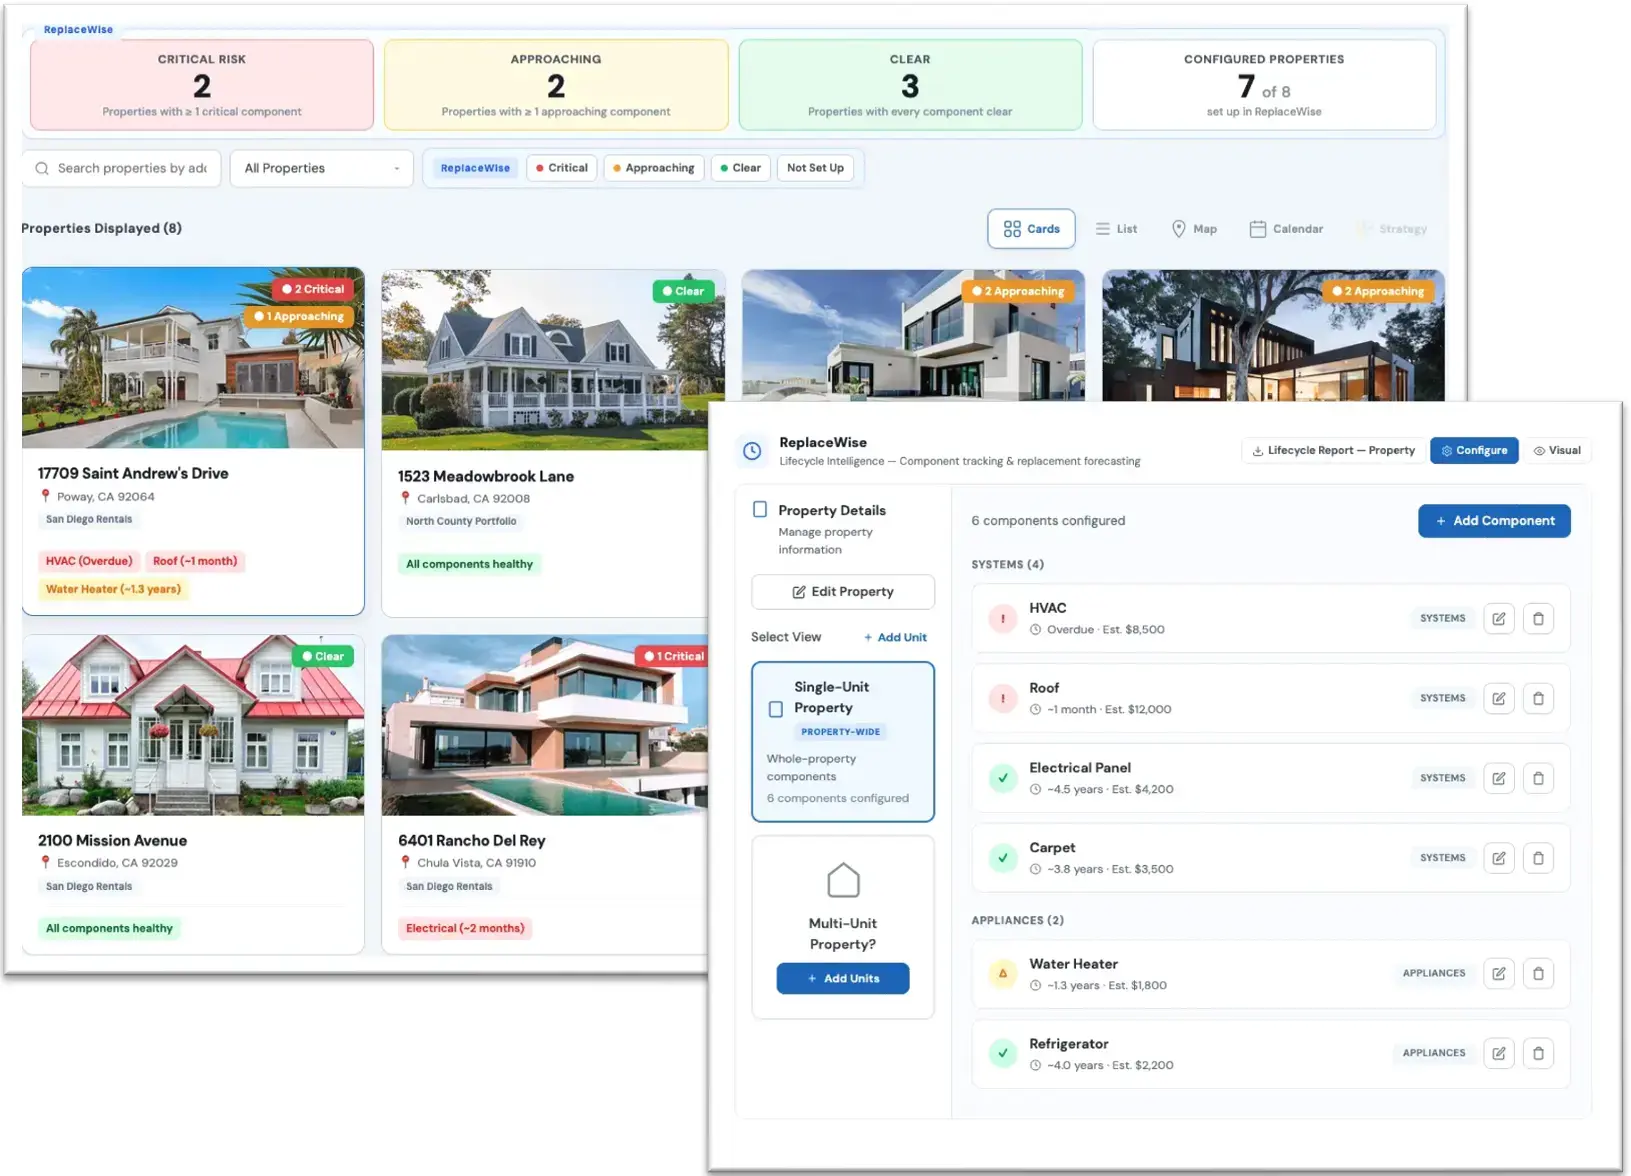The image size is (1631, 1176).
Task: Check the Property Details checkbox
Action: click(760, 509)
